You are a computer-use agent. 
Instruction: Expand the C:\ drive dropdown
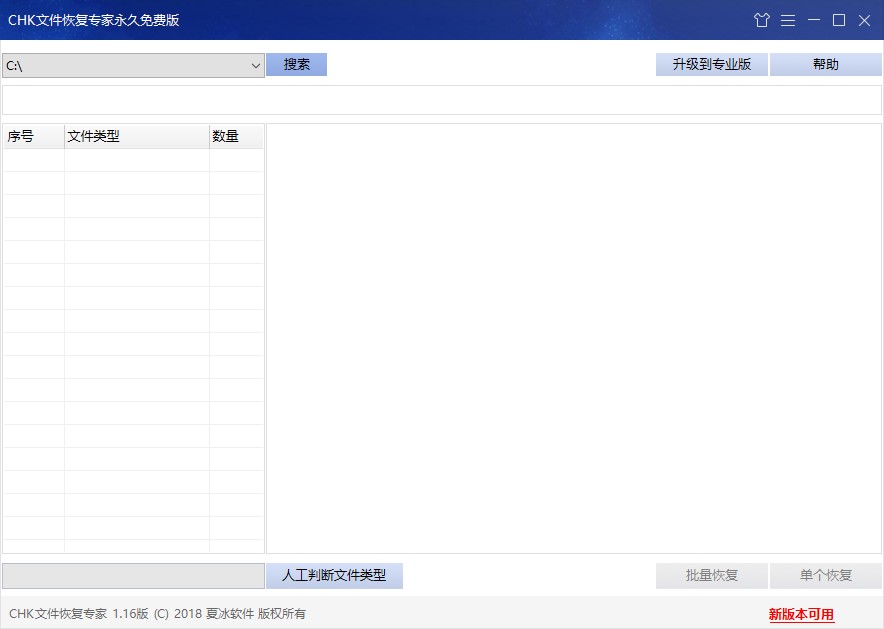(x=255, y=66)
